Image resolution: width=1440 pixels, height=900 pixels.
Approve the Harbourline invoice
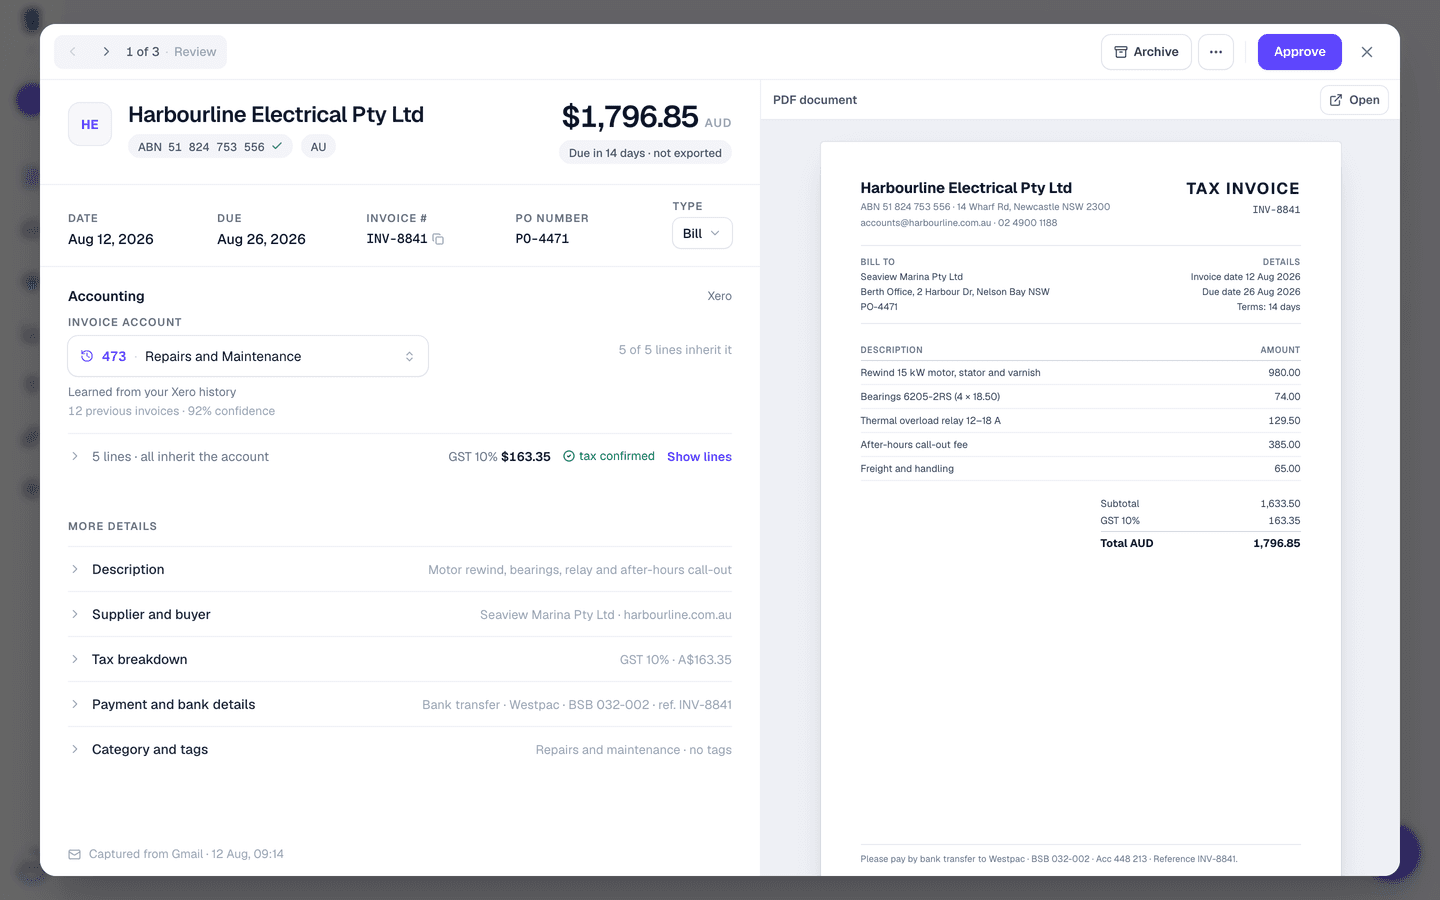(x=1299, y=52)
